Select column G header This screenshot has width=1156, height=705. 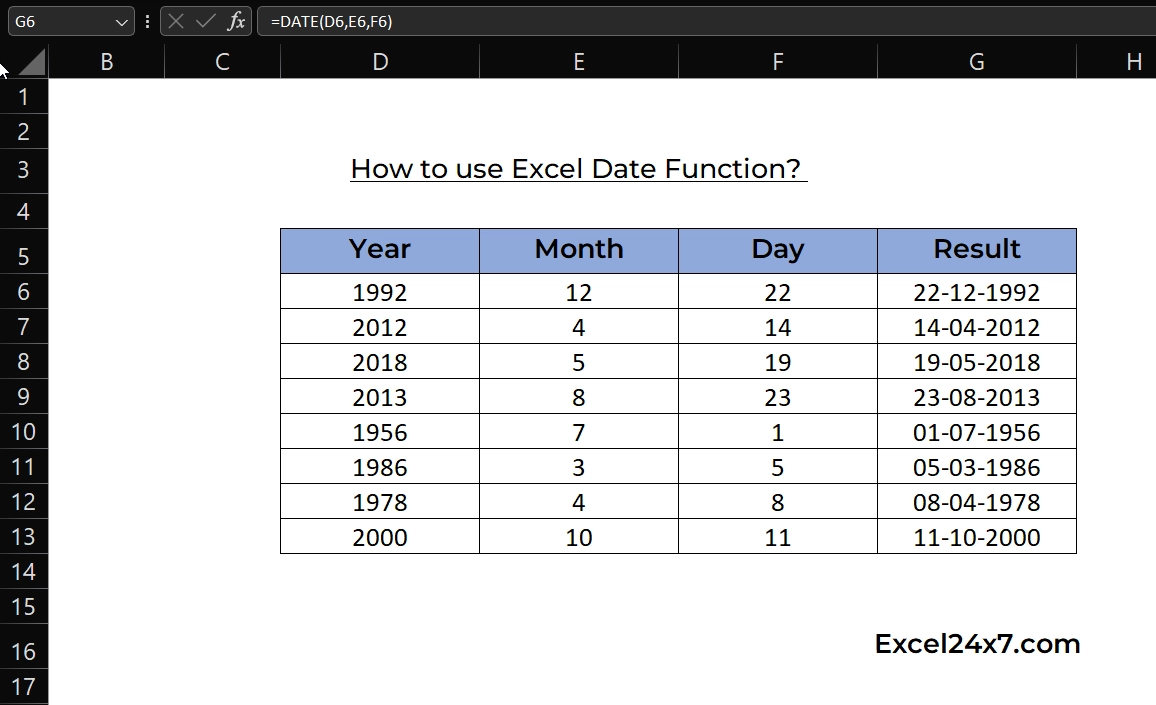[x=977, y=62]
